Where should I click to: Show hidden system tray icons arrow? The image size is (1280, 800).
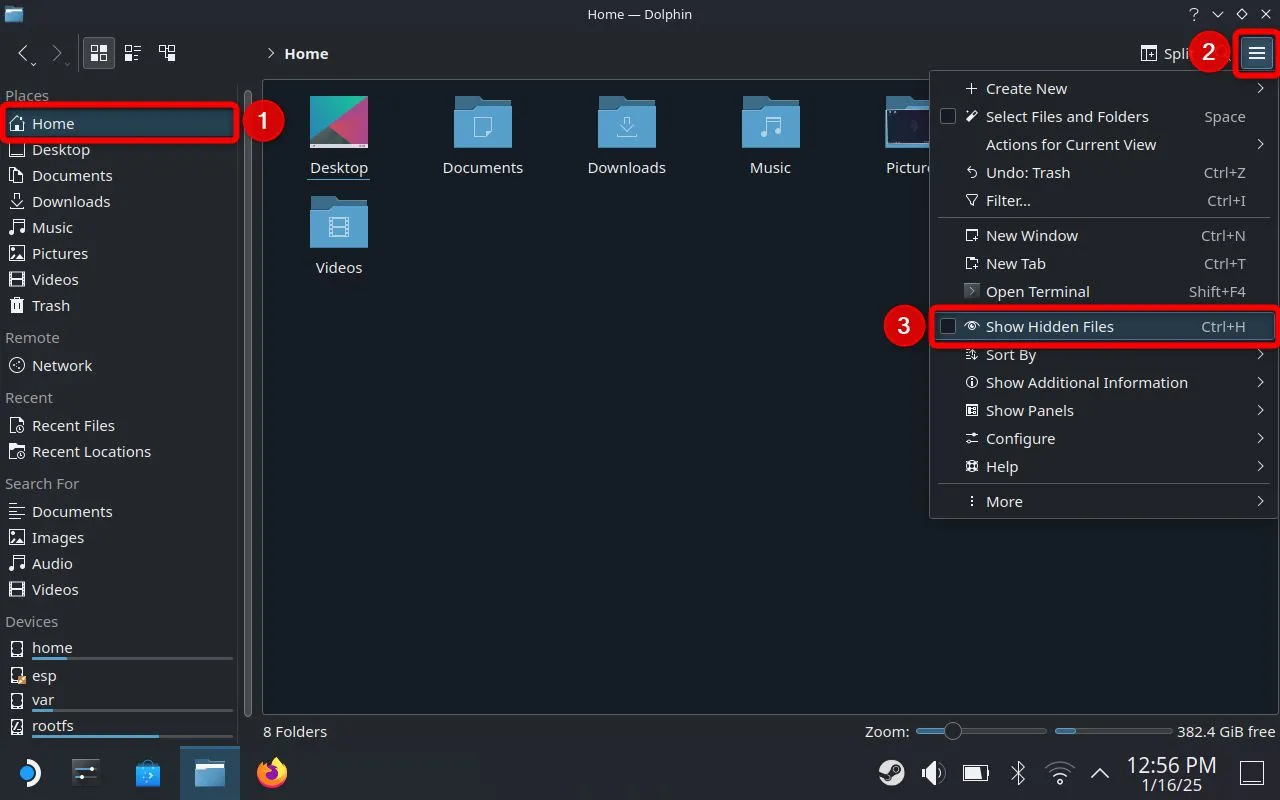tap(1100, 773)
